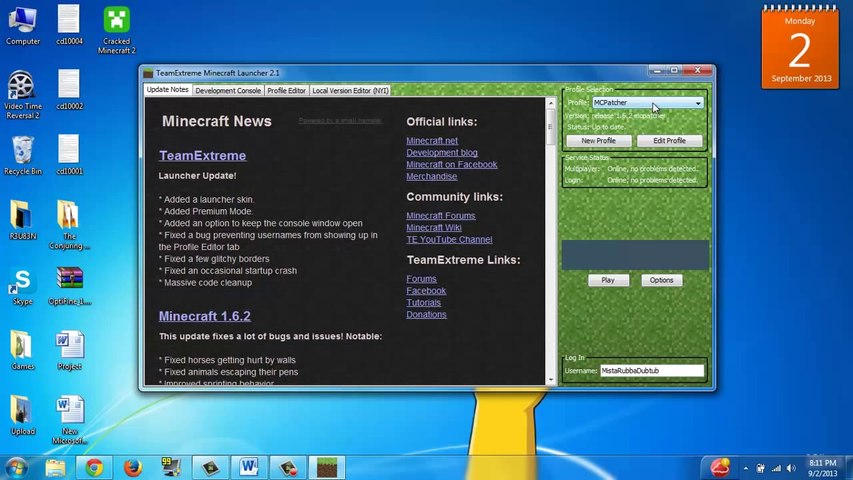
Task: Switch to the Development Console tab
Action: tap(228, 91)
